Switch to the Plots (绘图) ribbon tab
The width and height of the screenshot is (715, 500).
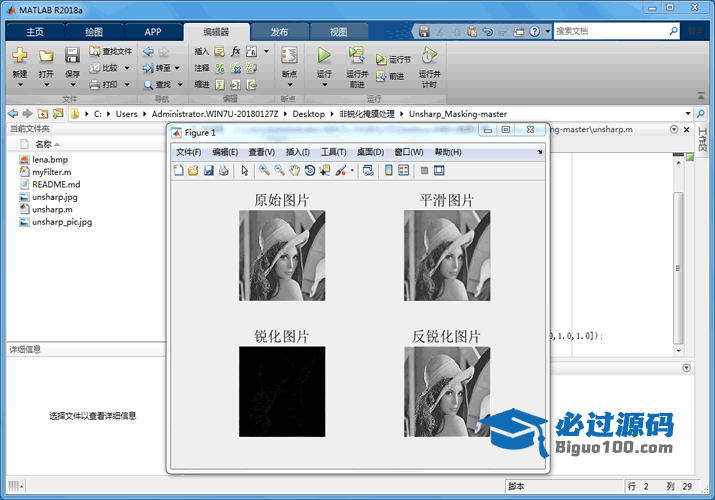coord(94,32)
